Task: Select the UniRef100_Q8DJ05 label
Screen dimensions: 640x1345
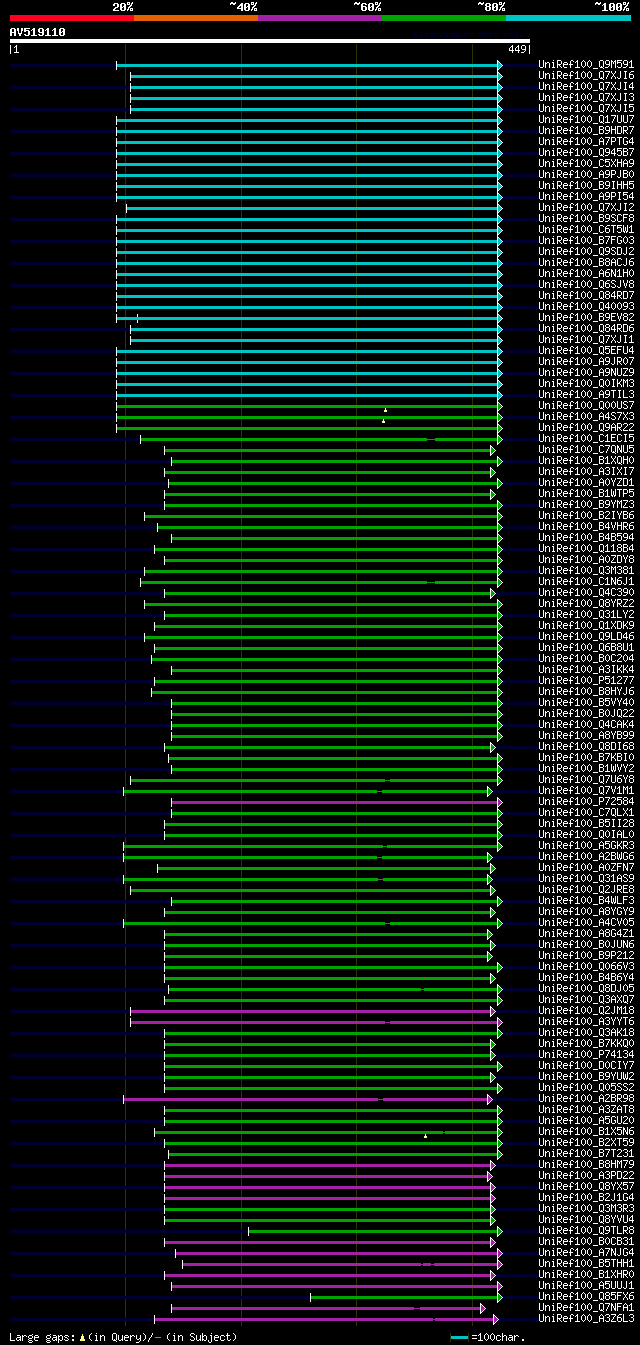Action: (x=586, y=989)
